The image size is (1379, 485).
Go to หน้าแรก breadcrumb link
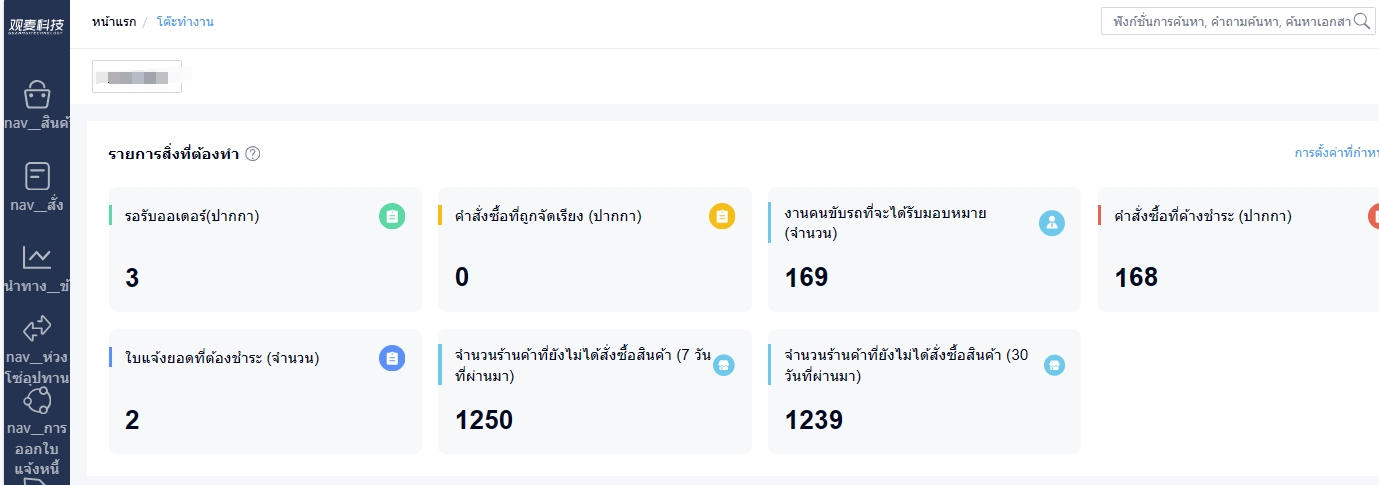(x=114, y=21)
